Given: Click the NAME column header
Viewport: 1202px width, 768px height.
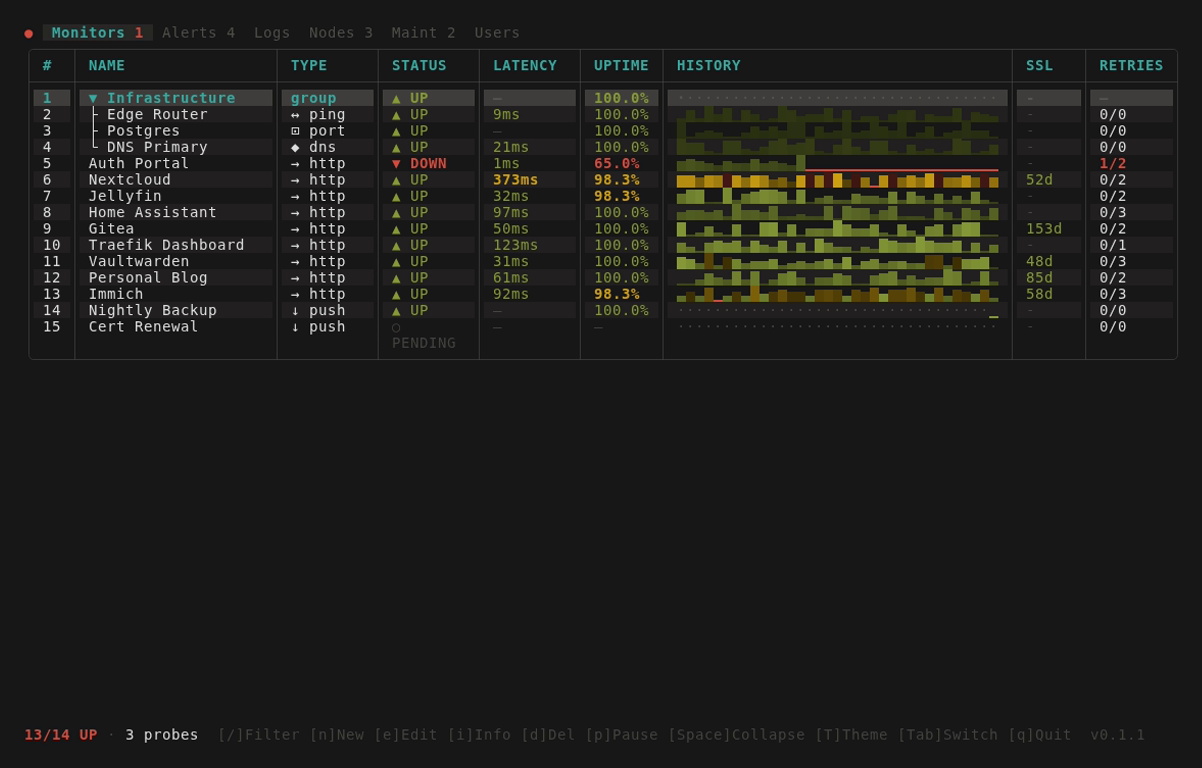Looking at the screenshot, I should (107, 66).
